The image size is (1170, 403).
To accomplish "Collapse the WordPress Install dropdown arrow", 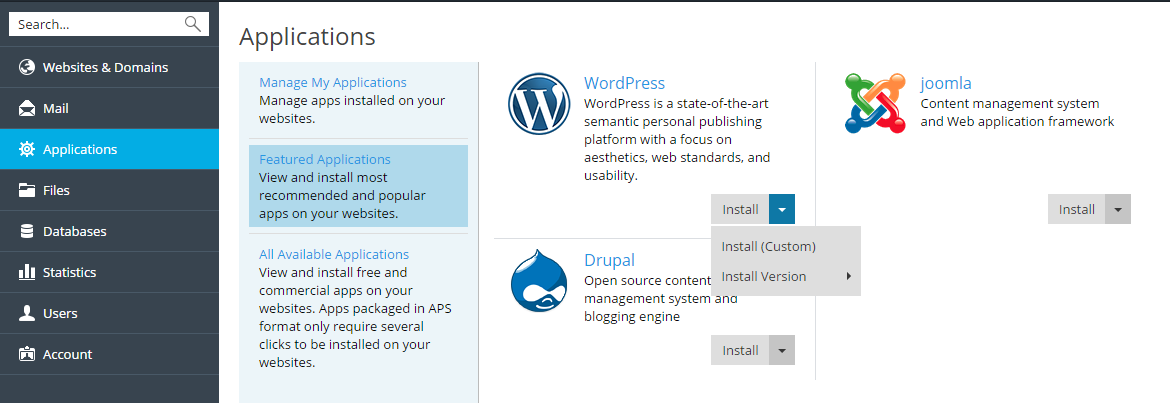I will click(x=782, y=210).
